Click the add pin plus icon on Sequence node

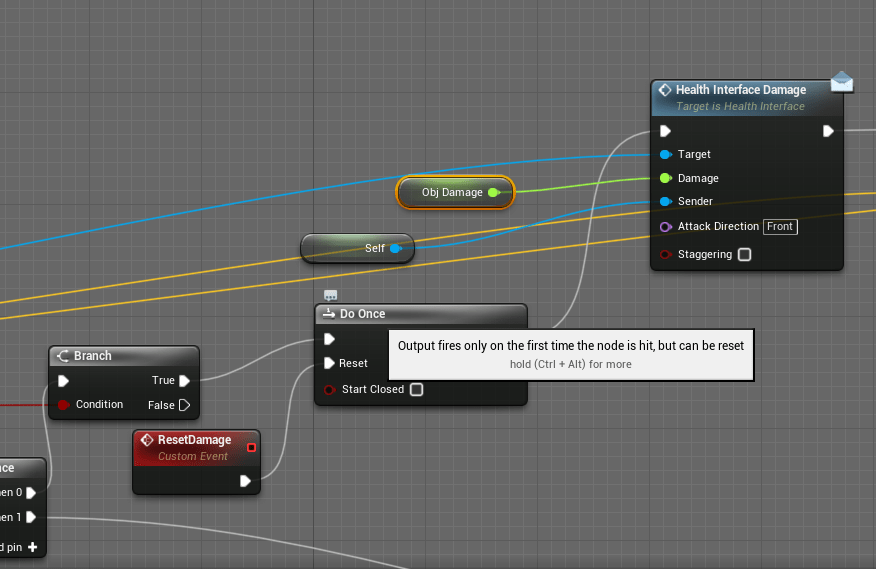(x=32, y=547)
